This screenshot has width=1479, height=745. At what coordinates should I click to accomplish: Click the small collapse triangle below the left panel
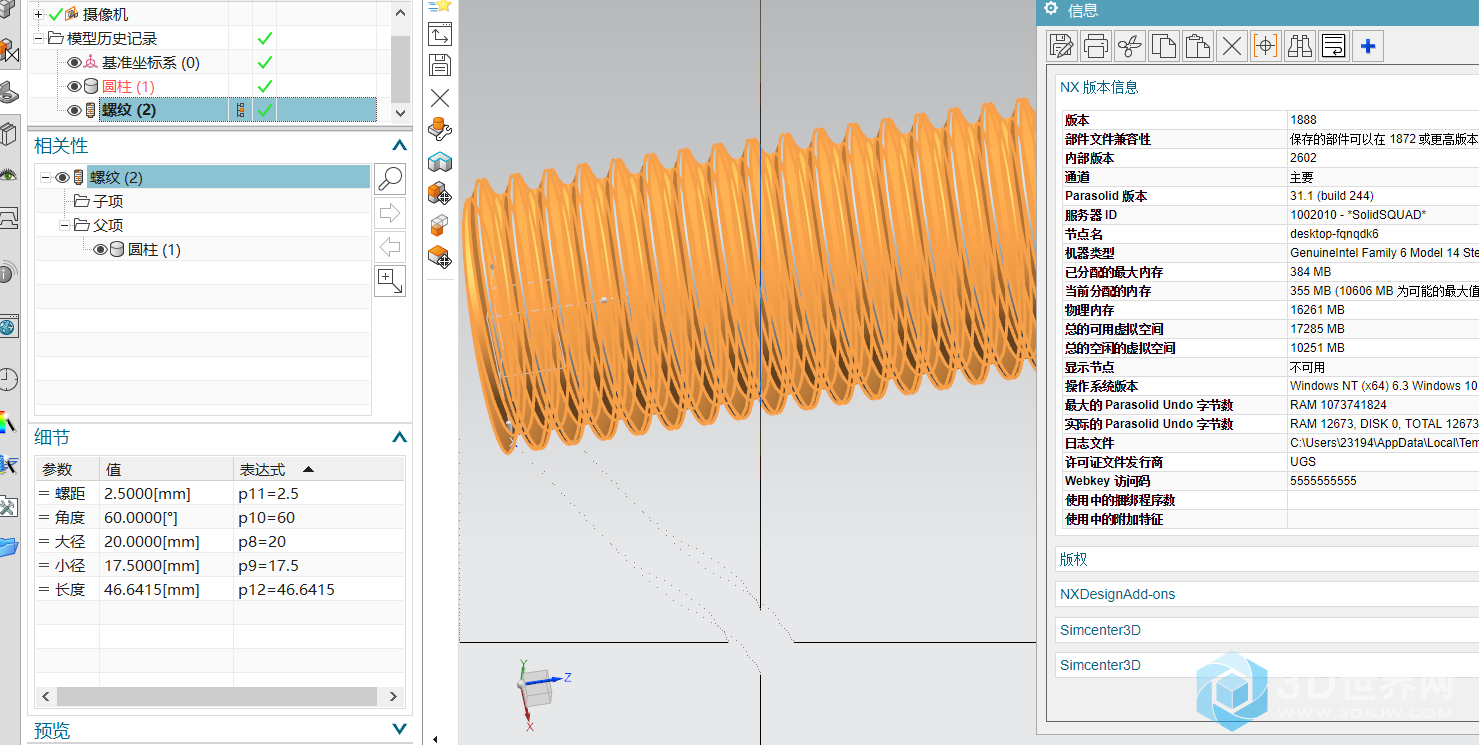tap(436, 740)
